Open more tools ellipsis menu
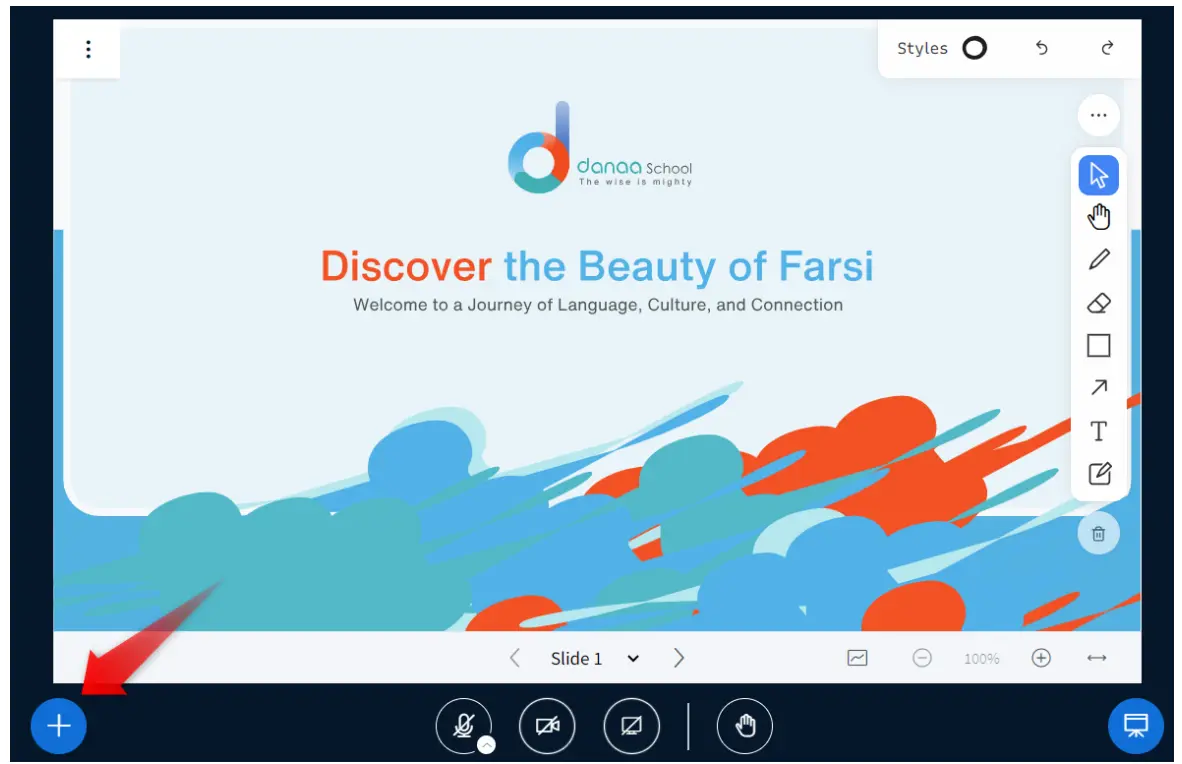The image size is (1182, 764). coord(1098,116)
